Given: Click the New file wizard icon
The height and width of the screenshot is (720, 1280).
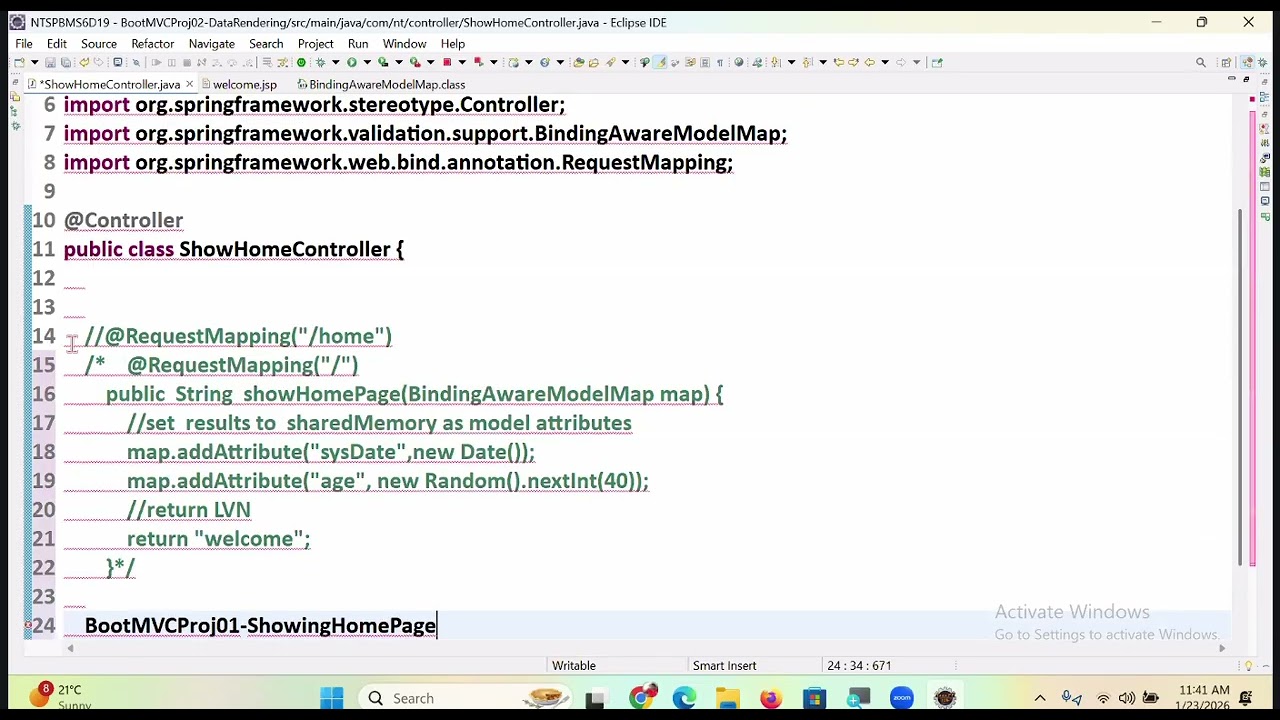Looking at the screenshot, I should coord(19,62).
